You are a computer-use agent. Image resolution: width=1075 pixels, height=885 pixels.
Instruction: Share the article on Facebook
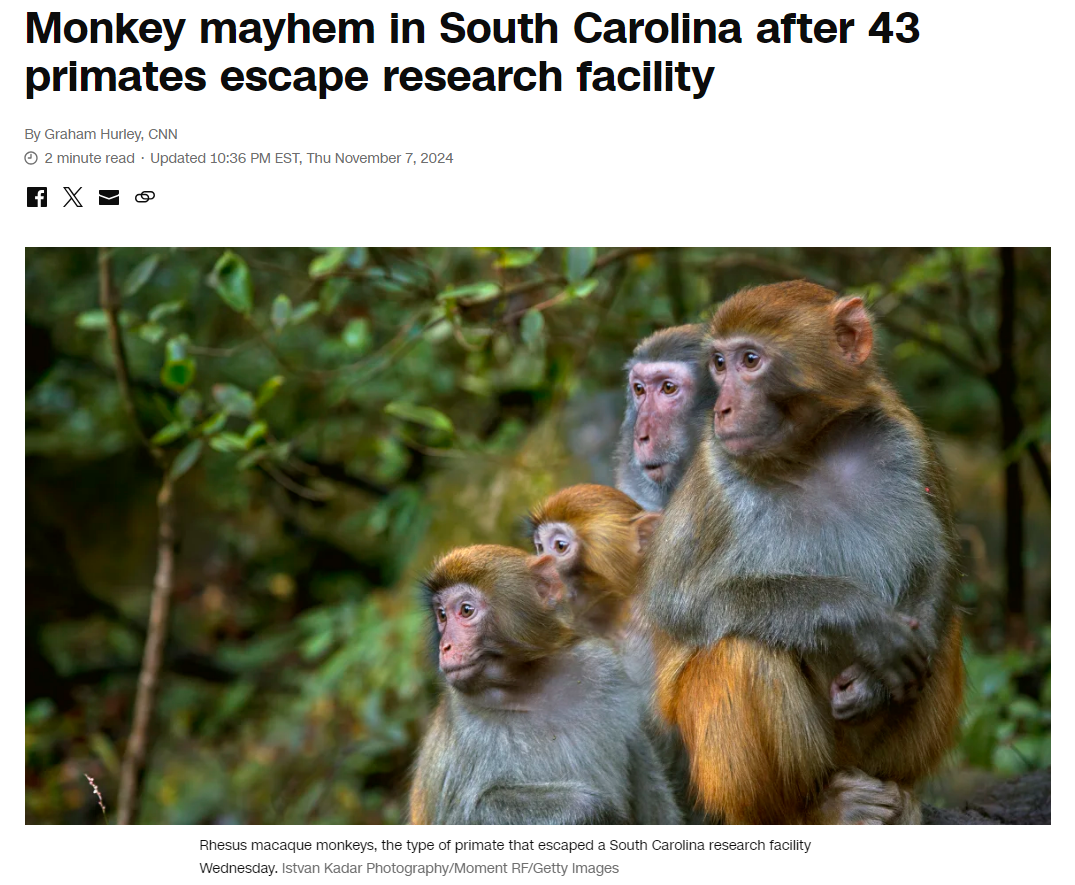(x=37, y=197)
